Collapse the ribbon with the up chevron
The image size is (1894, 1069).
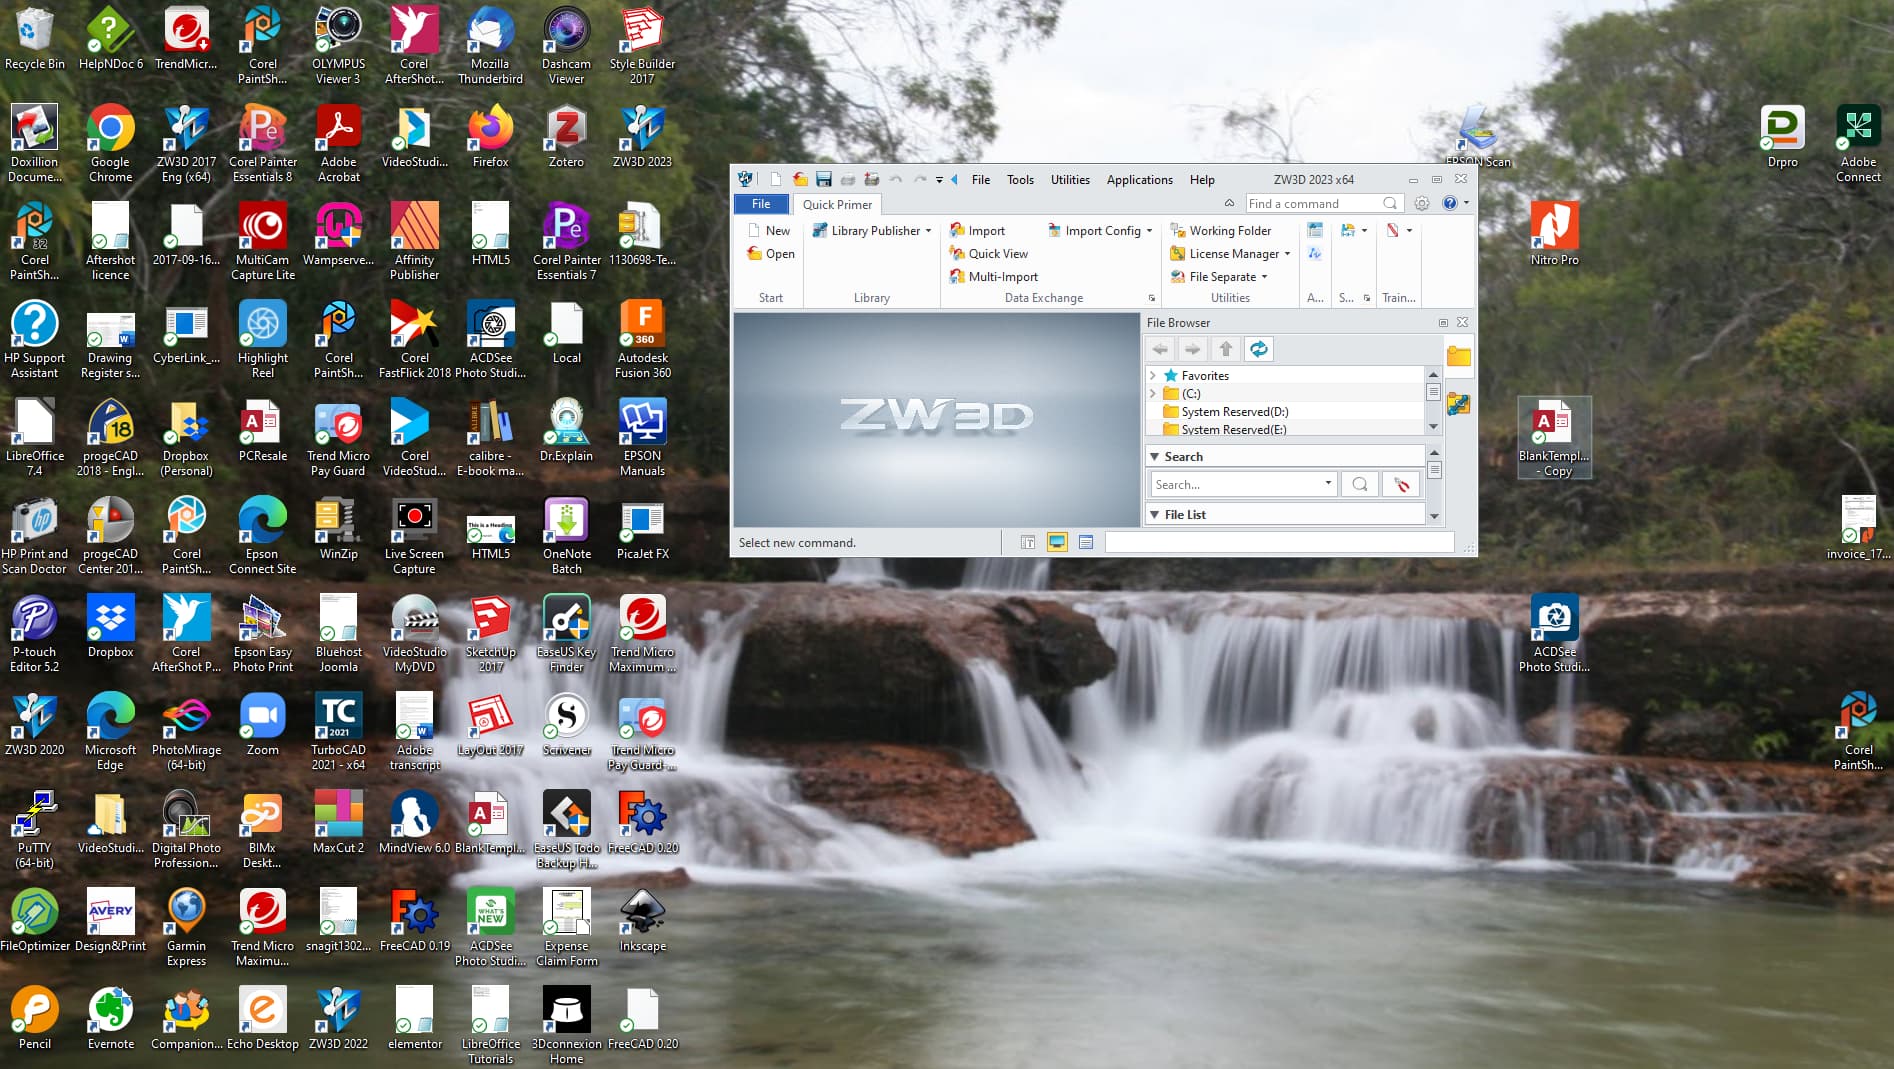(x=1229, y=203)
